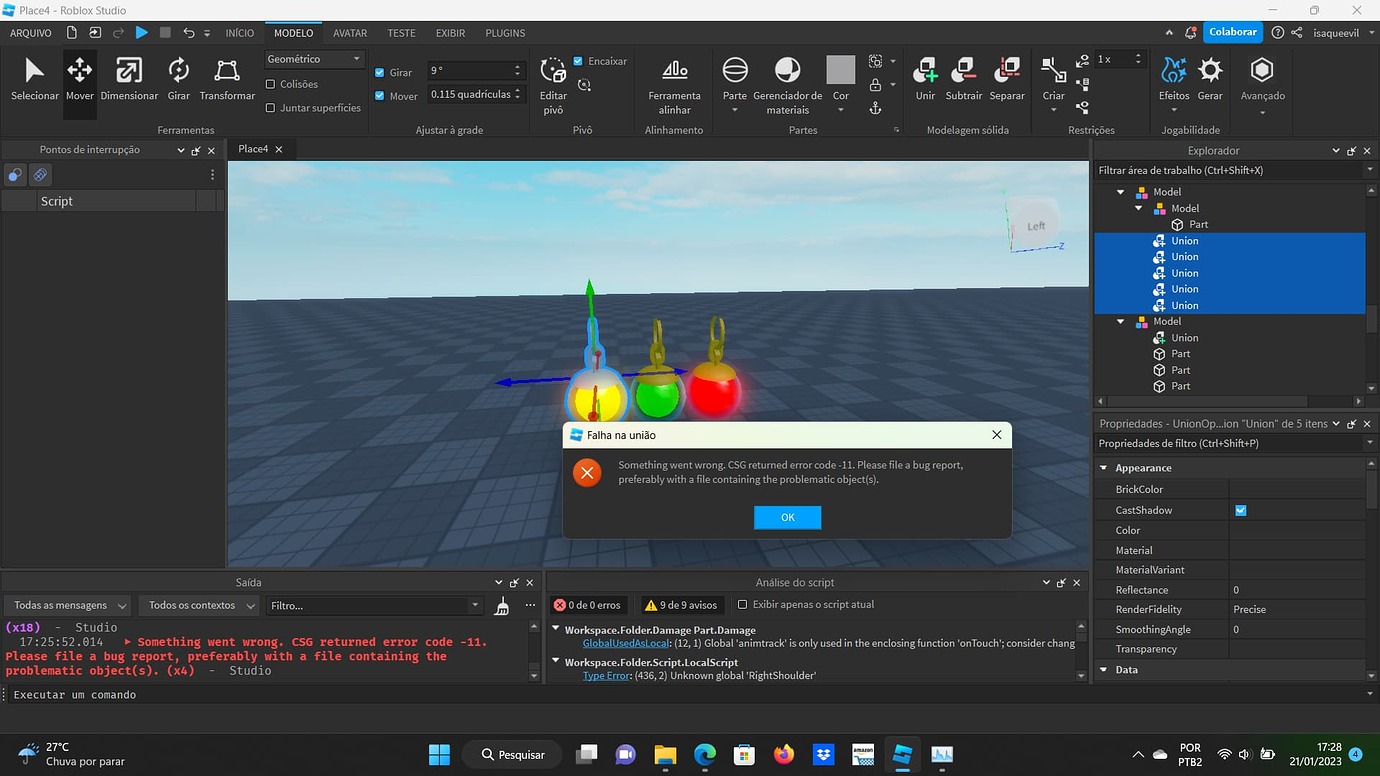Open the GlobalUsedAsLocal warning link

tap(626, 643)
